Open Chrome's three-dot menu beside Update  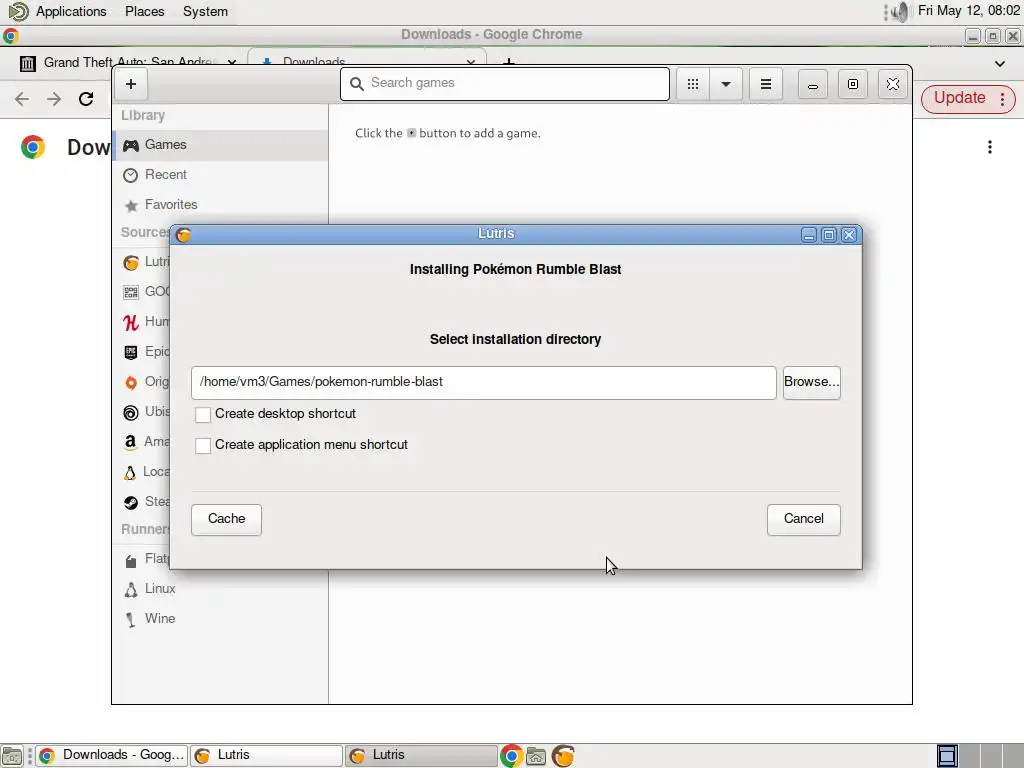(x=1002, y=99)
